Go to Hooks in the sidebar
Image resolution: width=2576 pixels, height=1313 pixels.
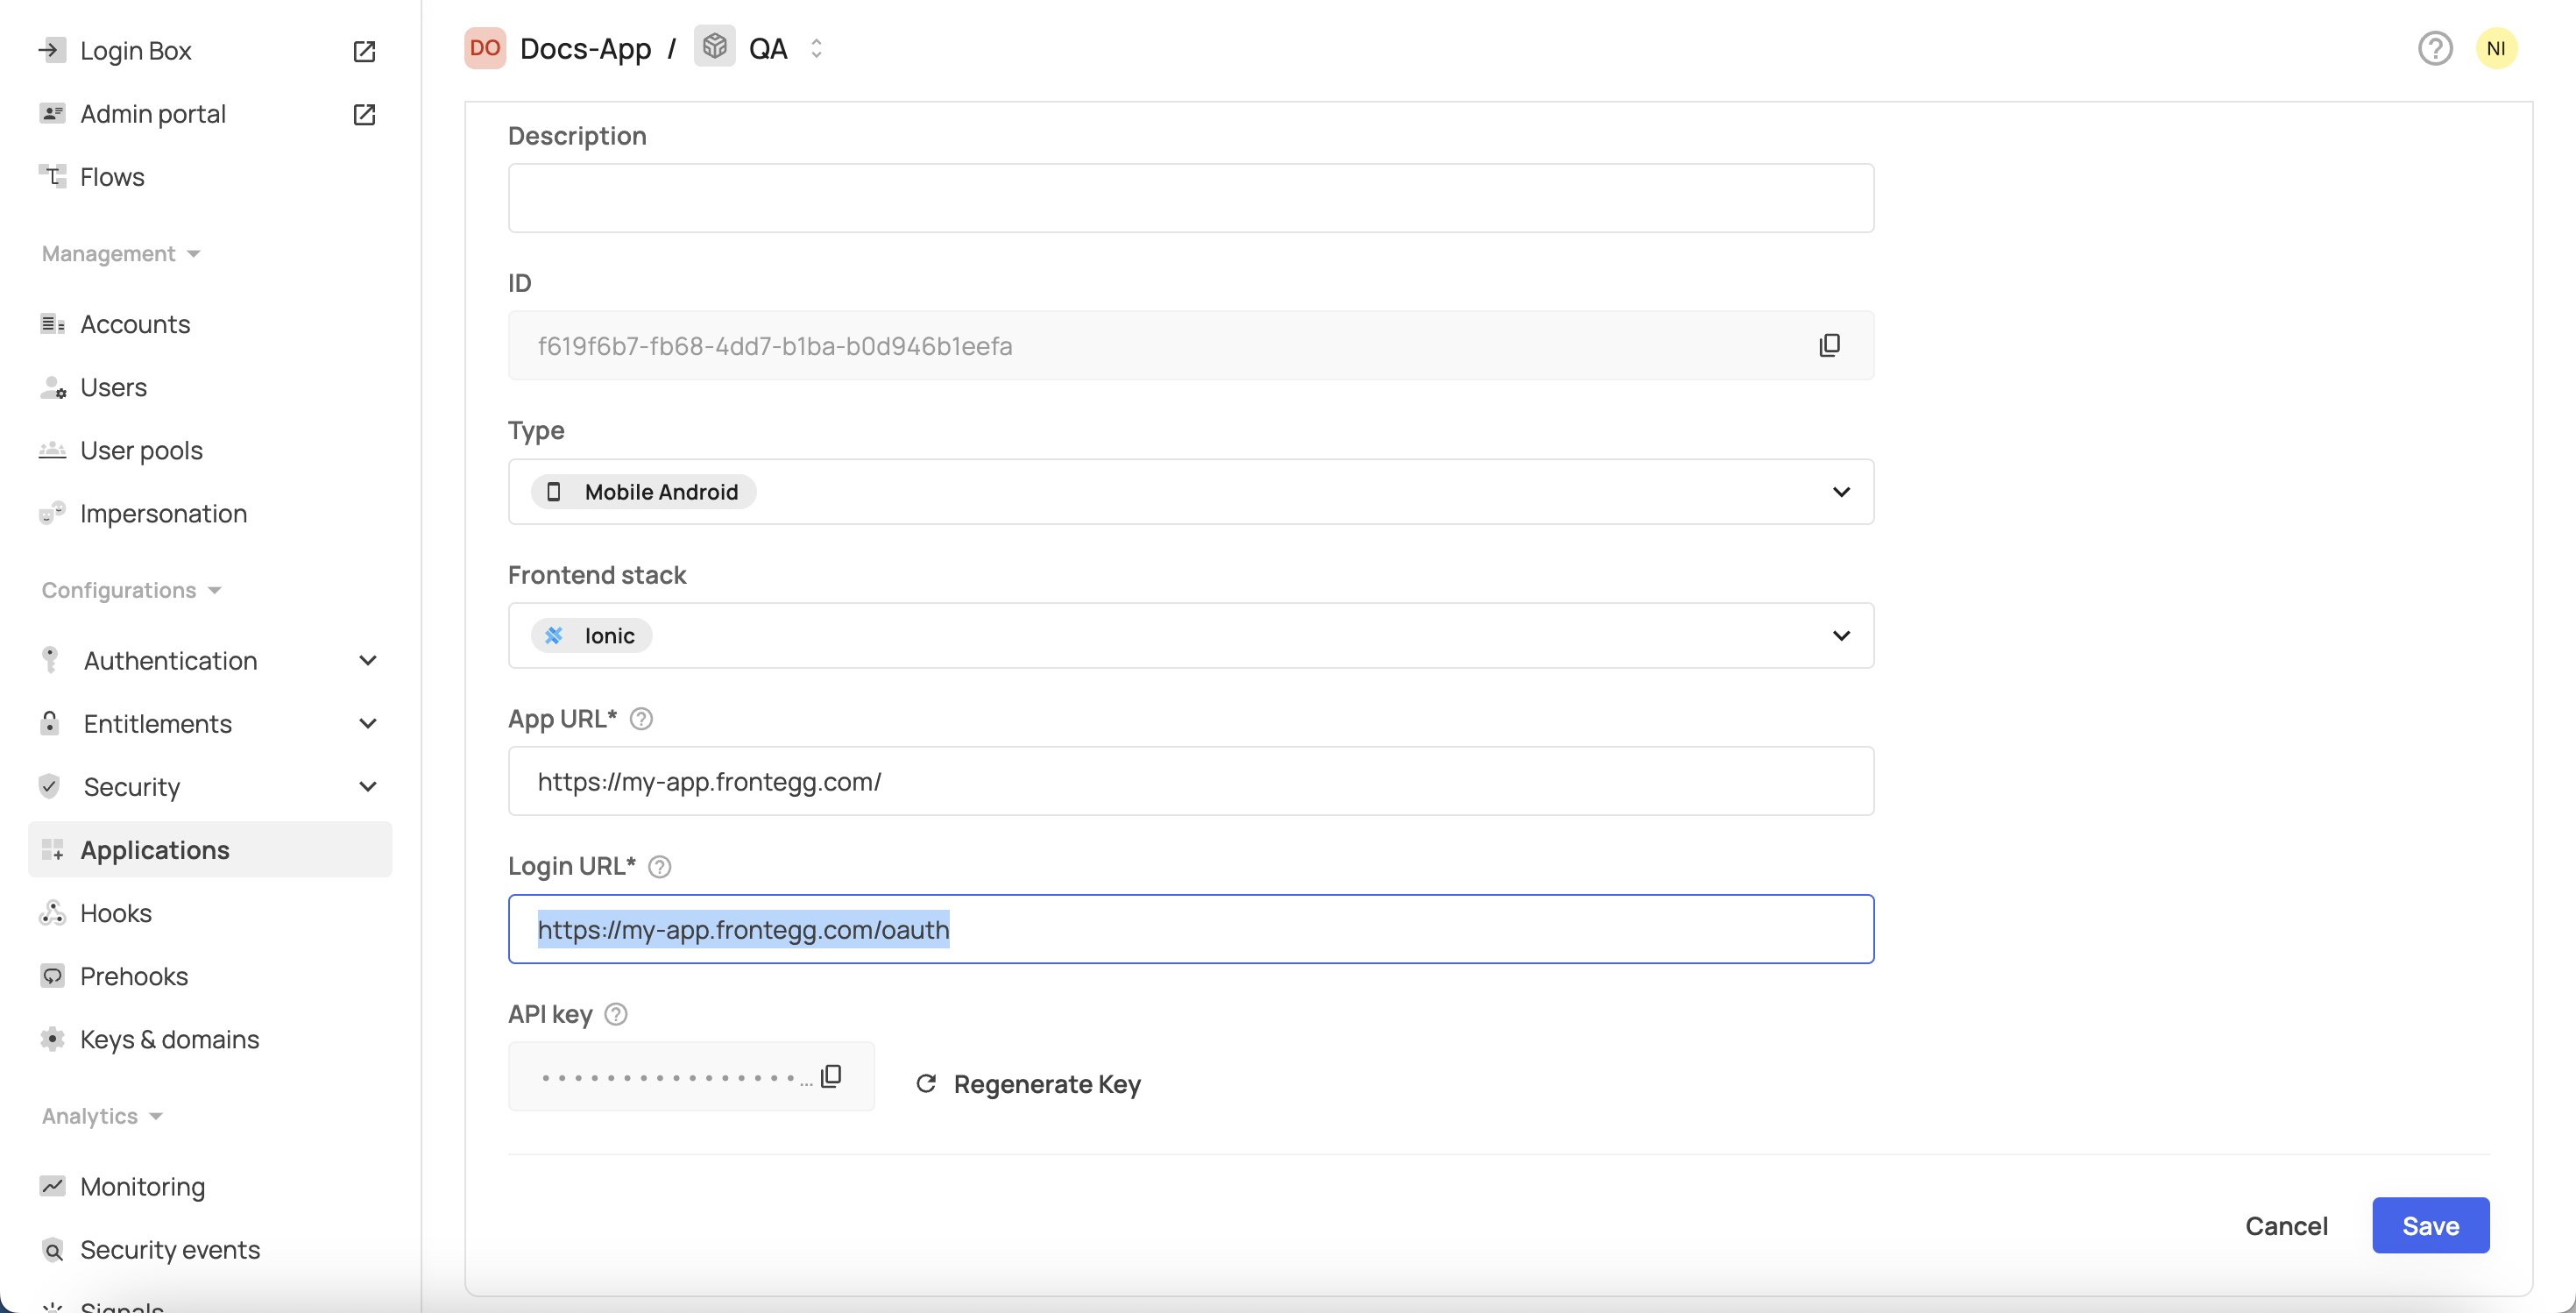(116, 913)
